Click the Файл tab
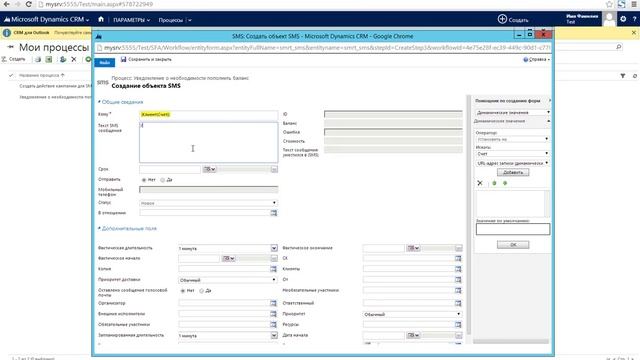This screenshot has height=360, width=640. (104, 62)
